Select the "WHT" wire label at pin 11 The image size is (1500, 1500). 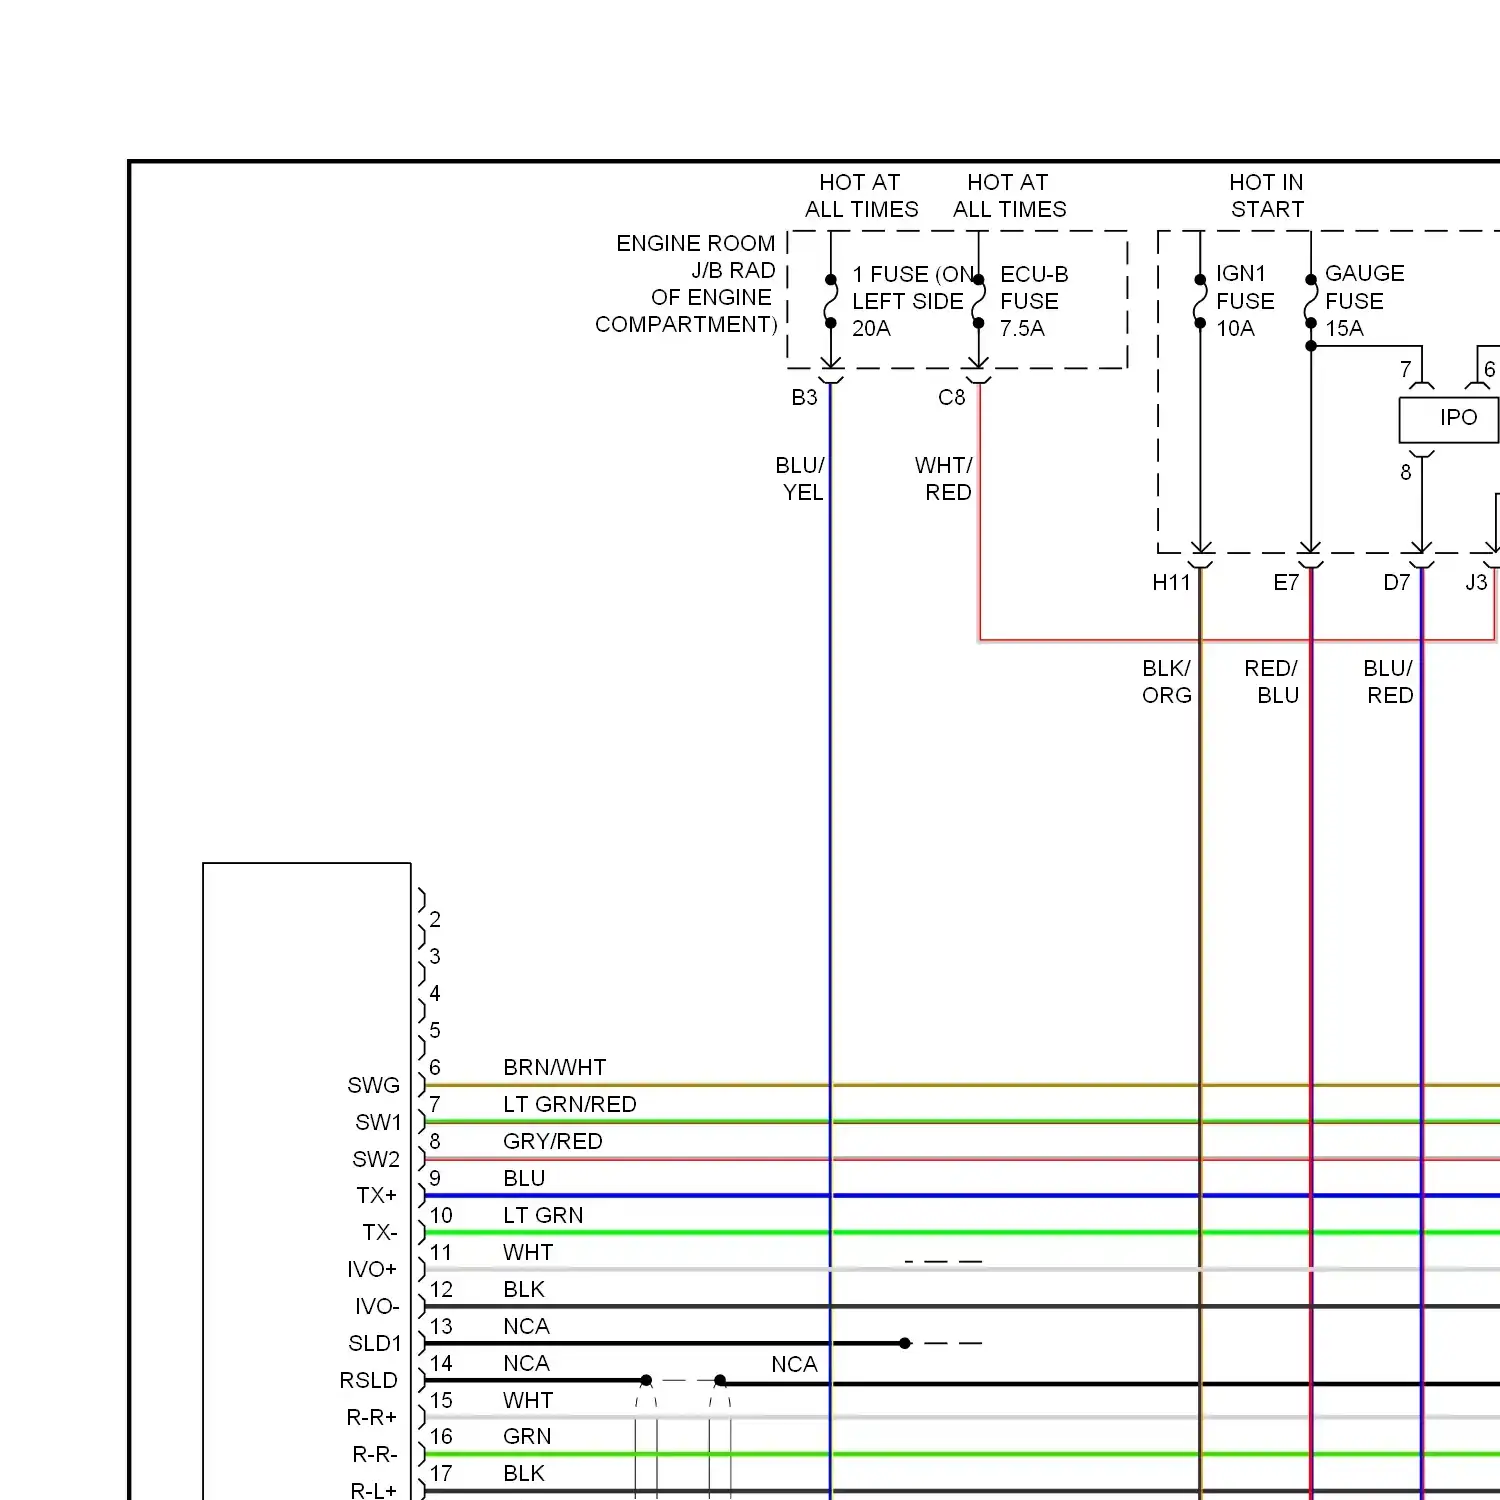click(x=528, y=1253)
